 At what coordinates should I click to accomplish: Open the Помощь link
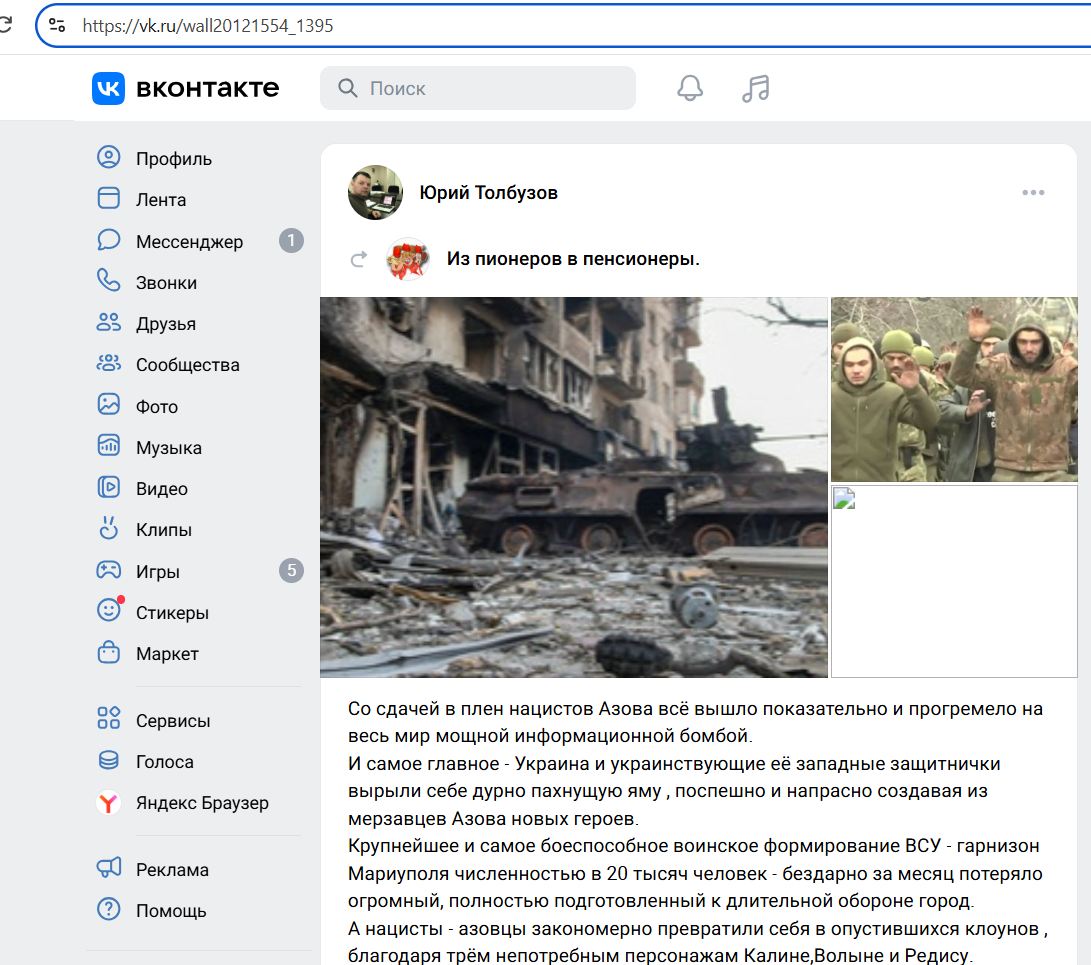(x=171, y=911)
